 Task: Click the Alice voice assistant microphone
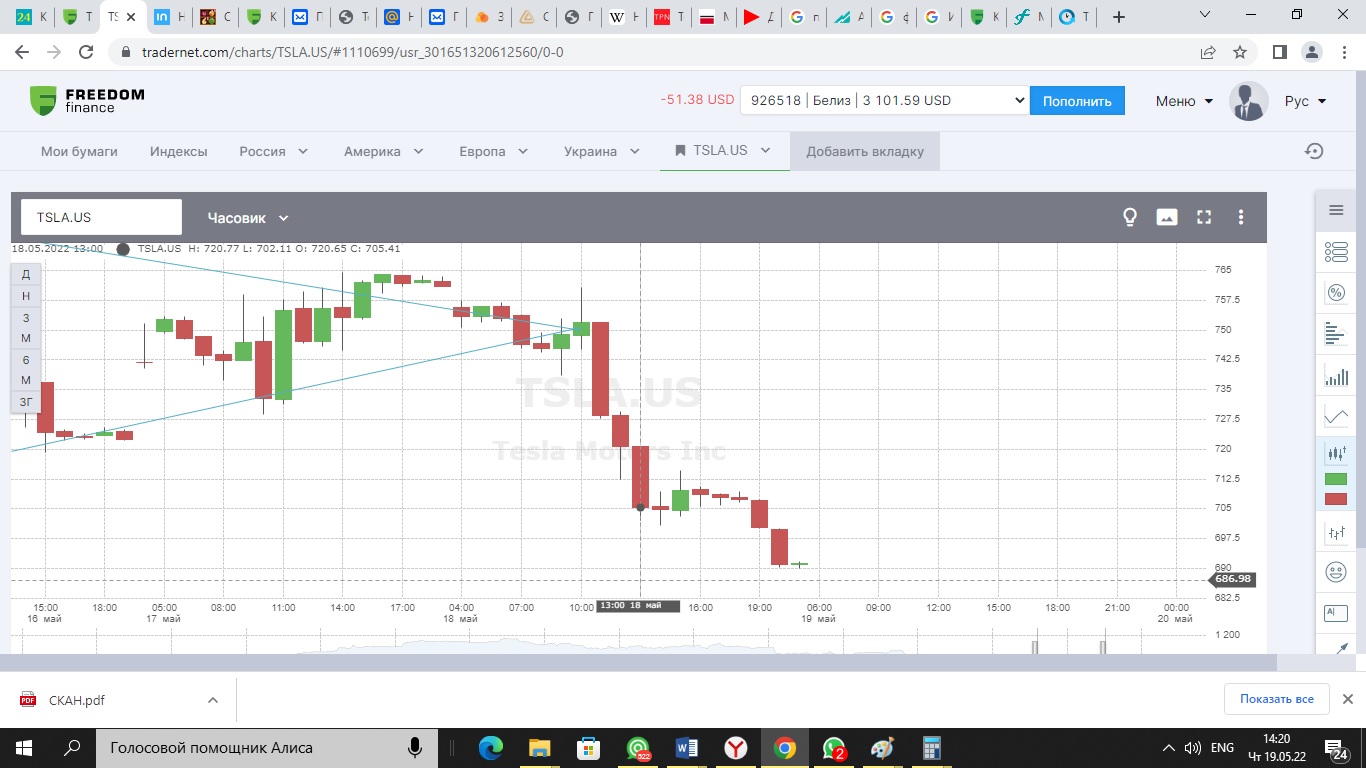click(x=414, y=748)
